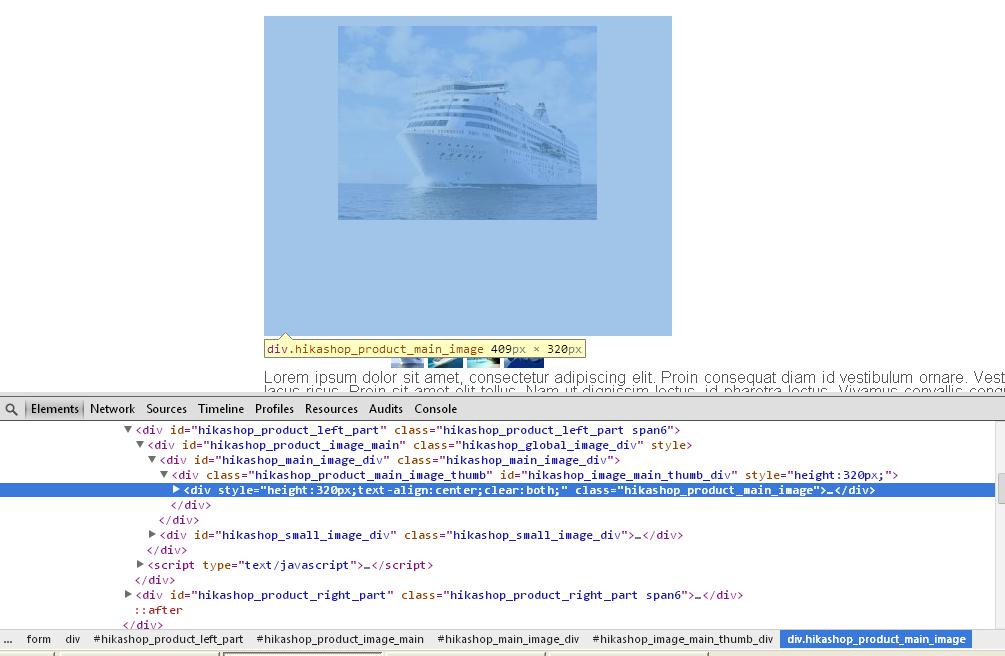The height and width of the screenshot is (656, 1005).
Task: Collapse the hikashop_main_image_div node
Action: pos(152,459)
